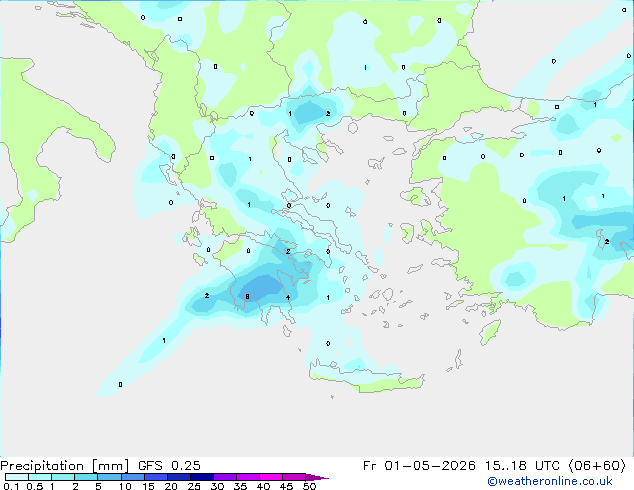The width and height of the screenshot is (634, 490).
Task: Open the weatheronline.co.uk copyright link
Action: [550, 481]
